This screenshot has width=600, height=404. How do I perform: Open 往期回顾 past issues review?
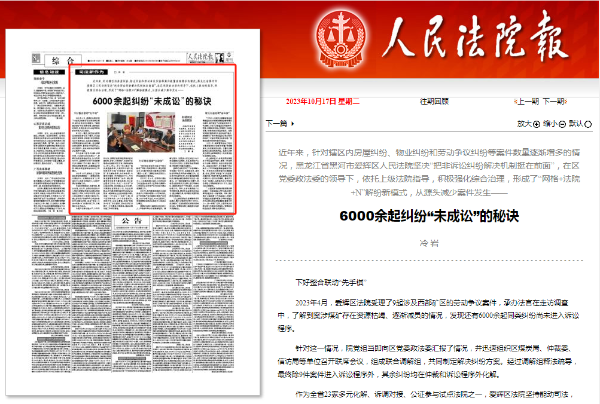click(436, 101)
